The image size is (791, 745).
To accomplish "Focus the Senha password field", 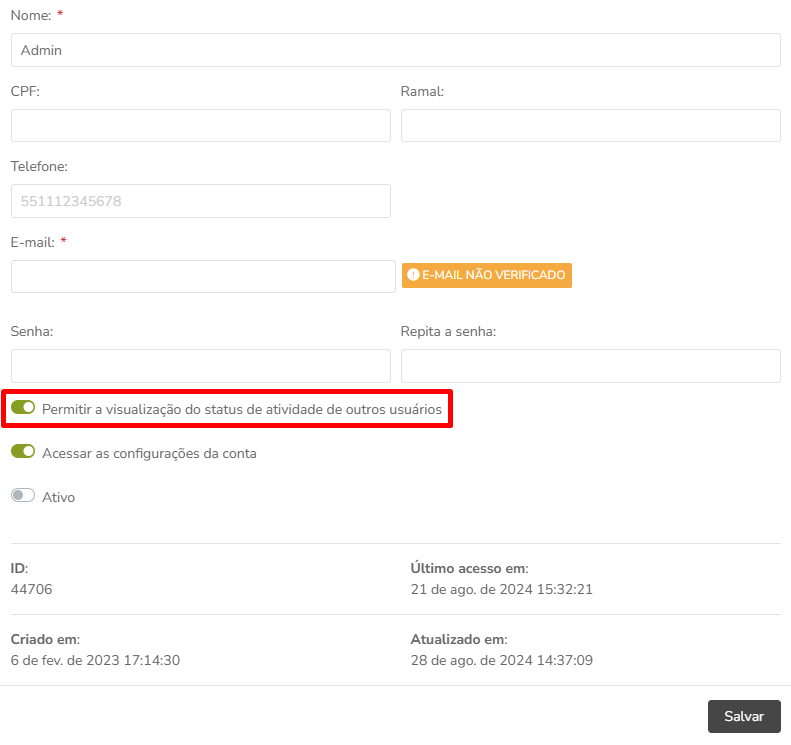I will [201, 366].
